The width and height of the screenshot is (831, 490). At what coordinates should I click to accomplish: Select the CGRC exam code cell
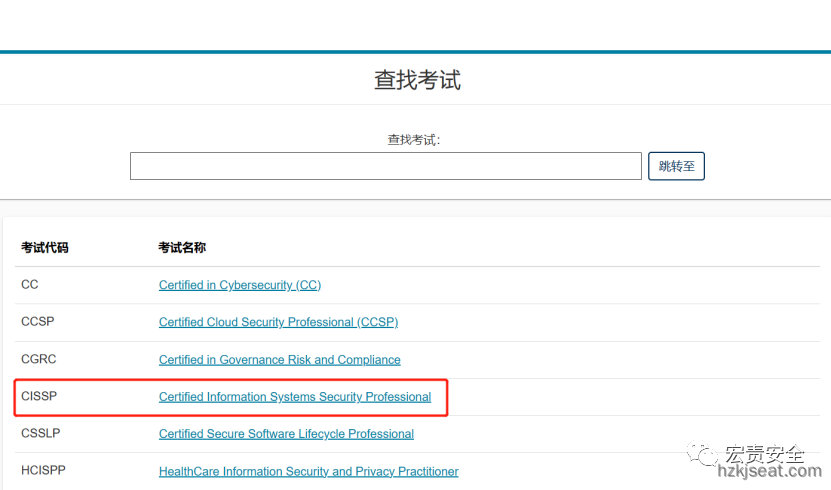[x=39, y=359]
